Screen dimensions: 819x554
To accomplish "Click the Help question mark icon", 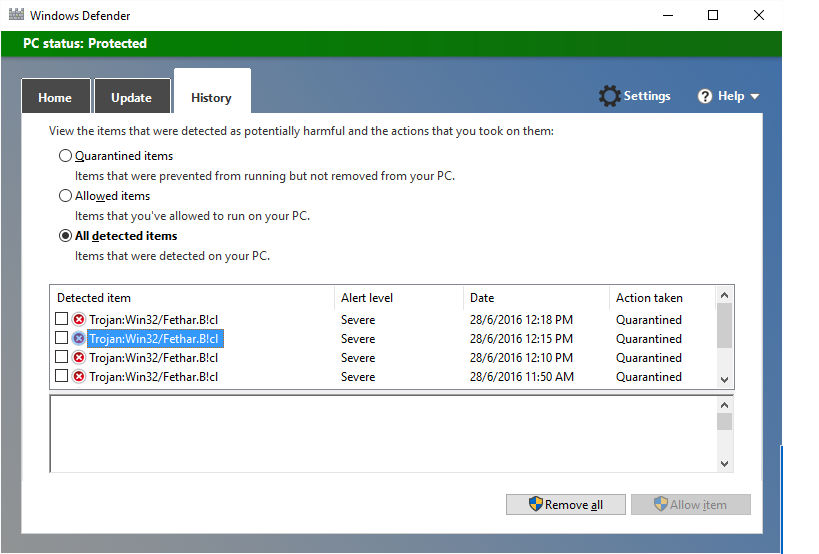I will pyautogui.click(x=705, y=96).
